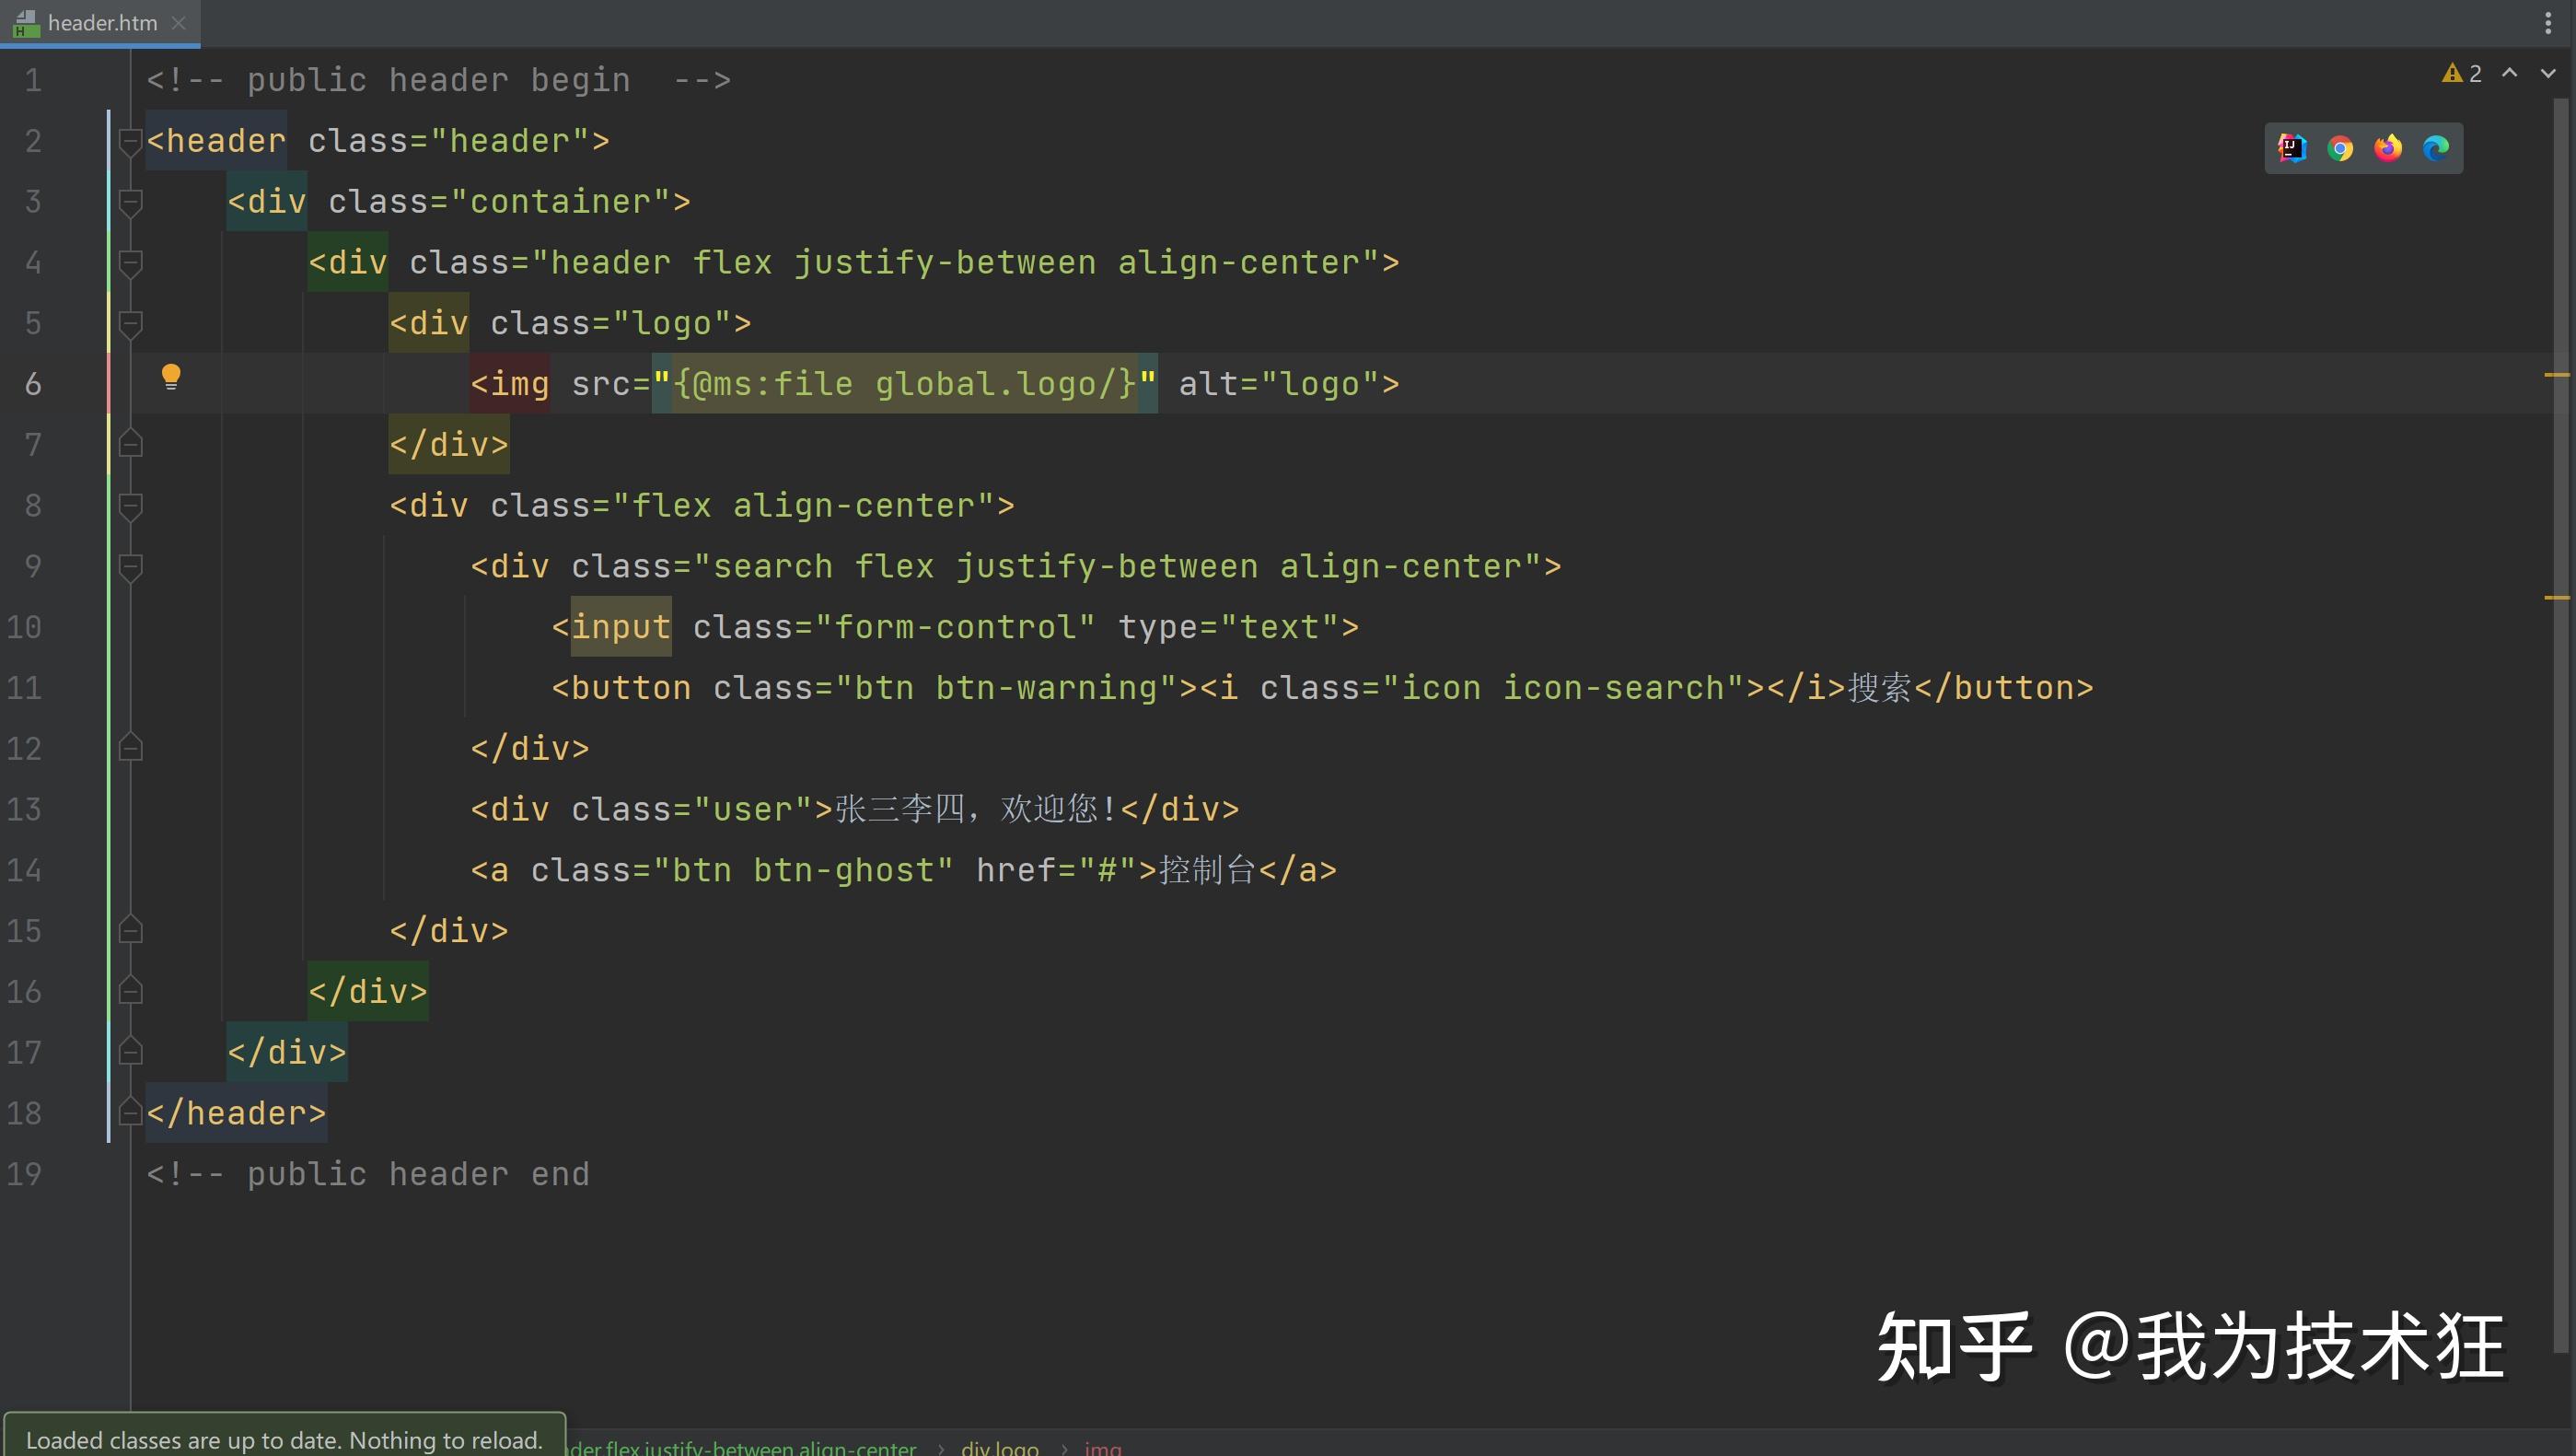Click the 'div.logo' breadcrumb item
2576x1456 pixels.
(x=998, y=1448)
